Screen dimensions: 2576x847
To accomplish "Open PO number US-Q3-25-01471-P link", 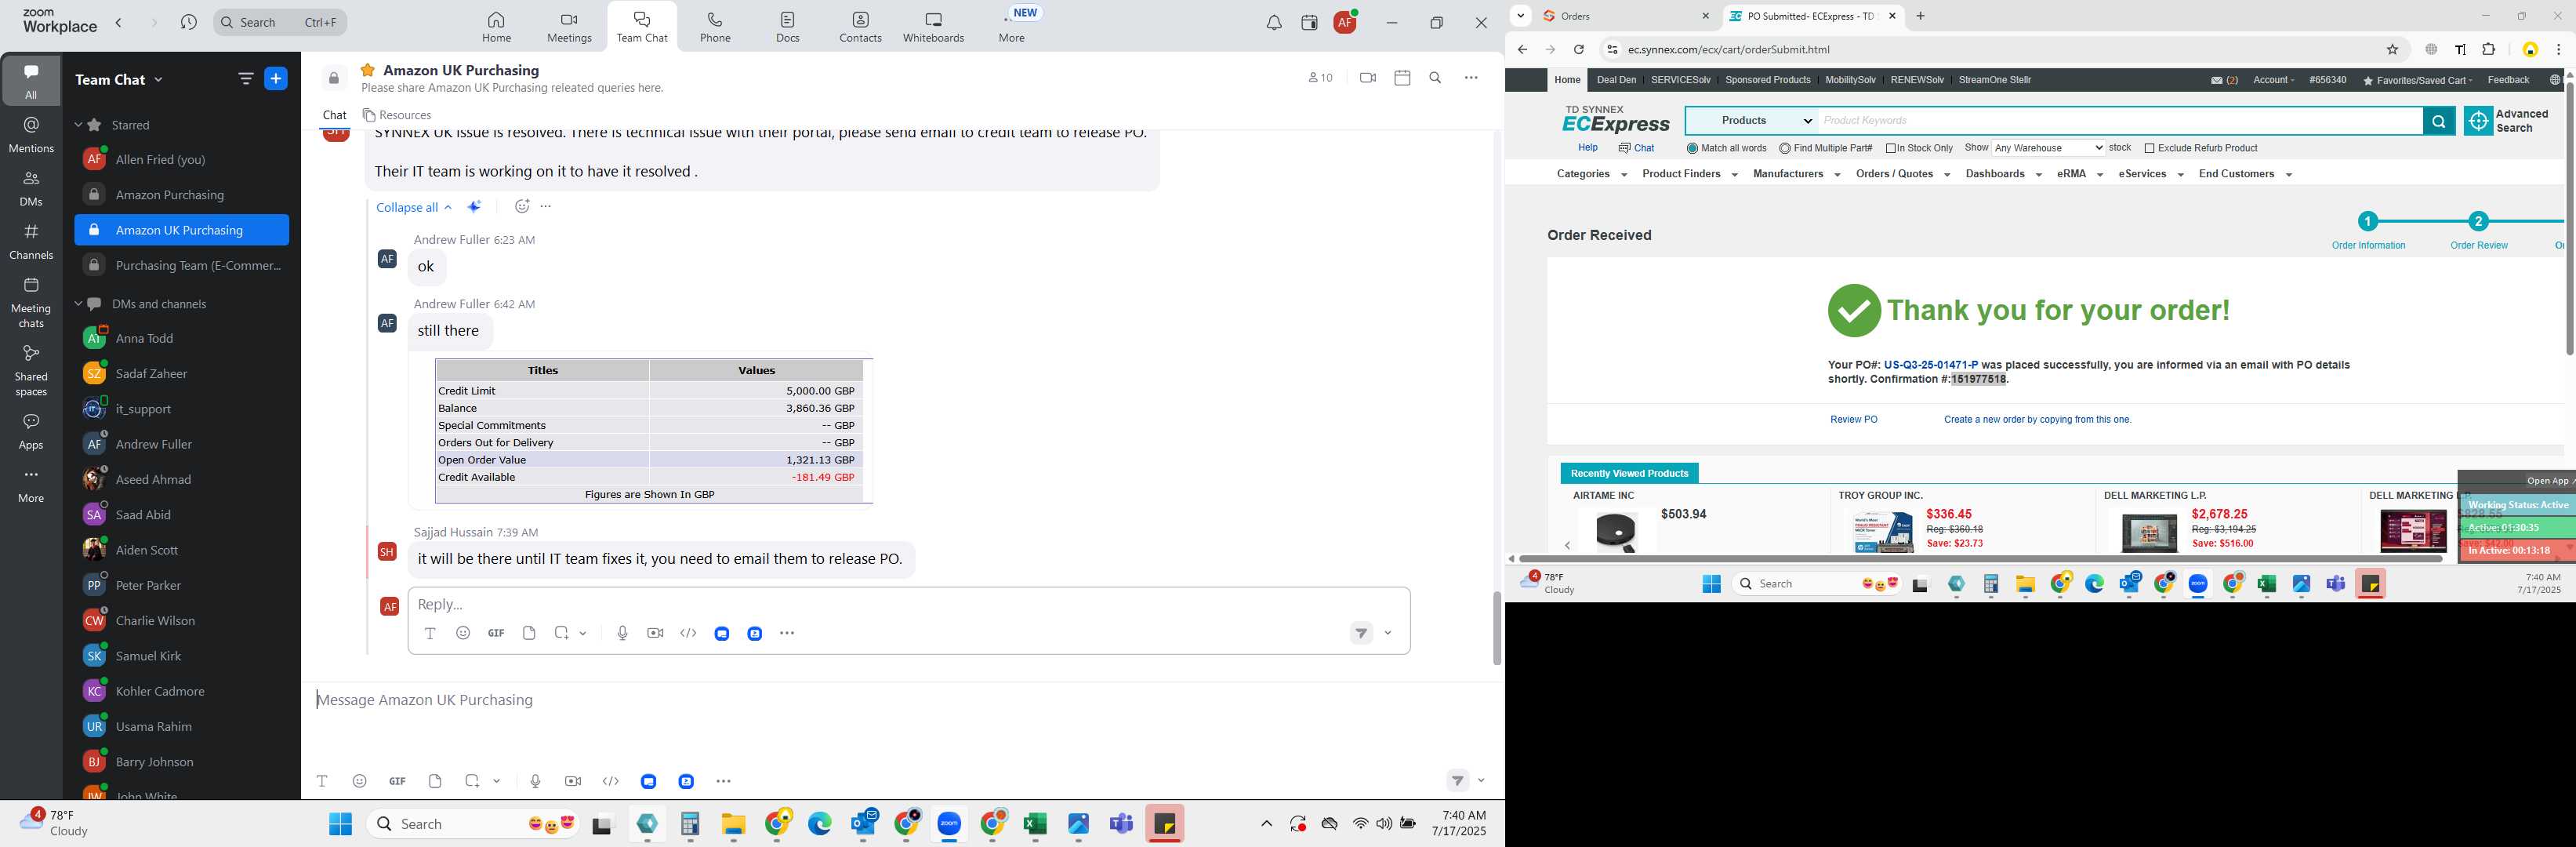I will coord(1930,365).
